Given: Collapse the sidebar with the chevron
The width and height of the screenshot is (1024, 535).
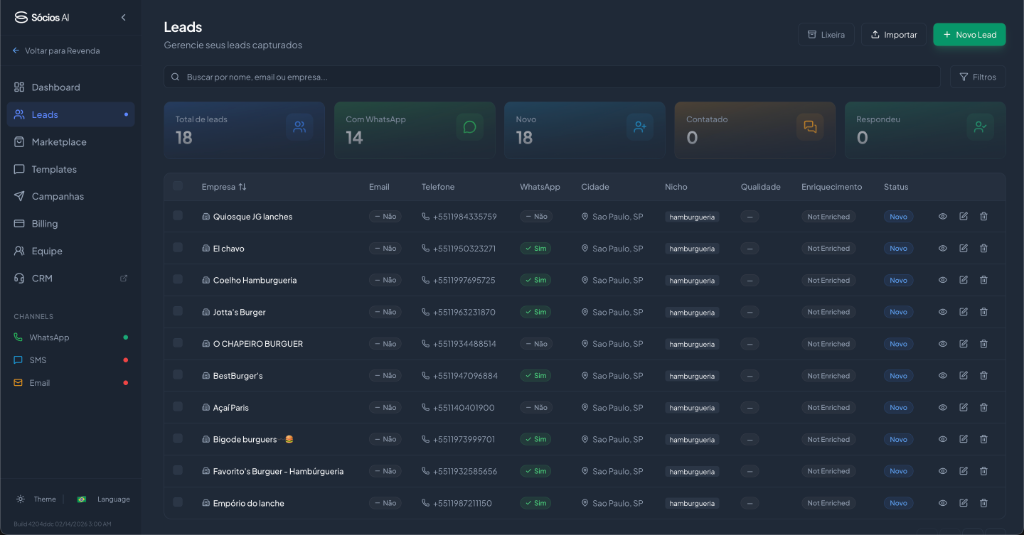Looking at the screenshot, I should click(123, 18).
